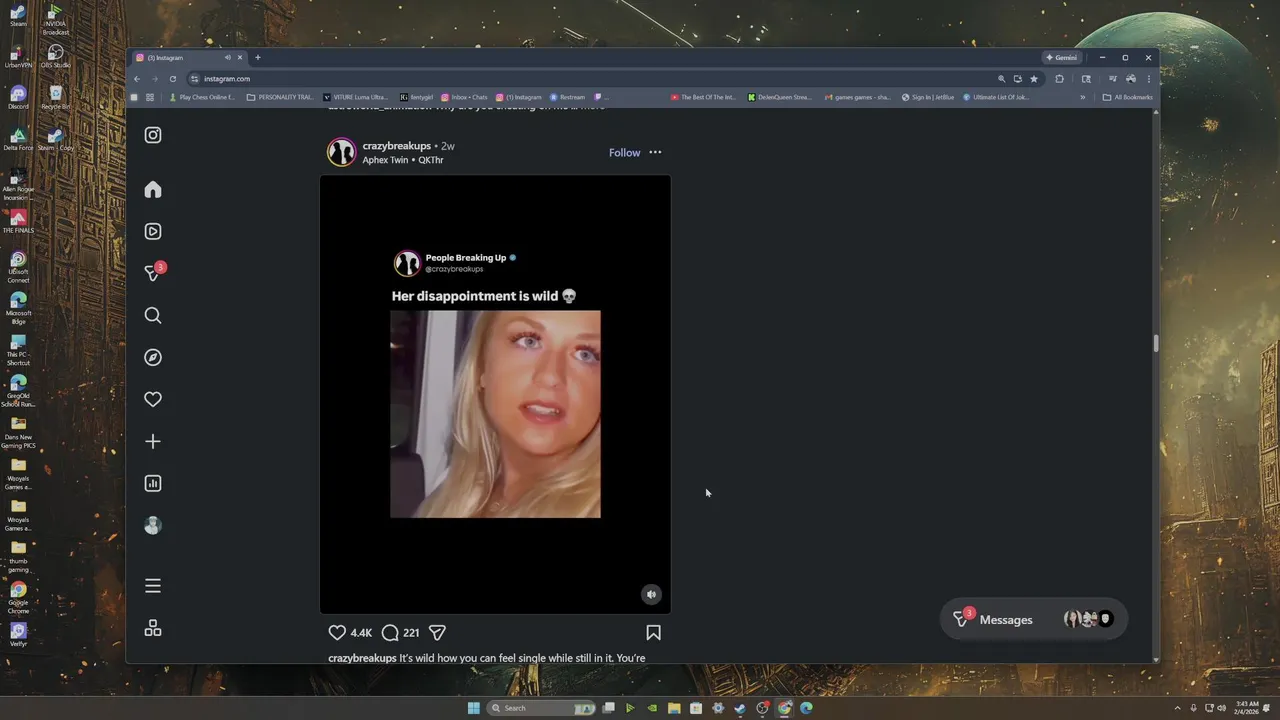This screenshot has height=720, width=1280.
Task: Open the All Bookmarks folder
Action: coord(1127,97)
